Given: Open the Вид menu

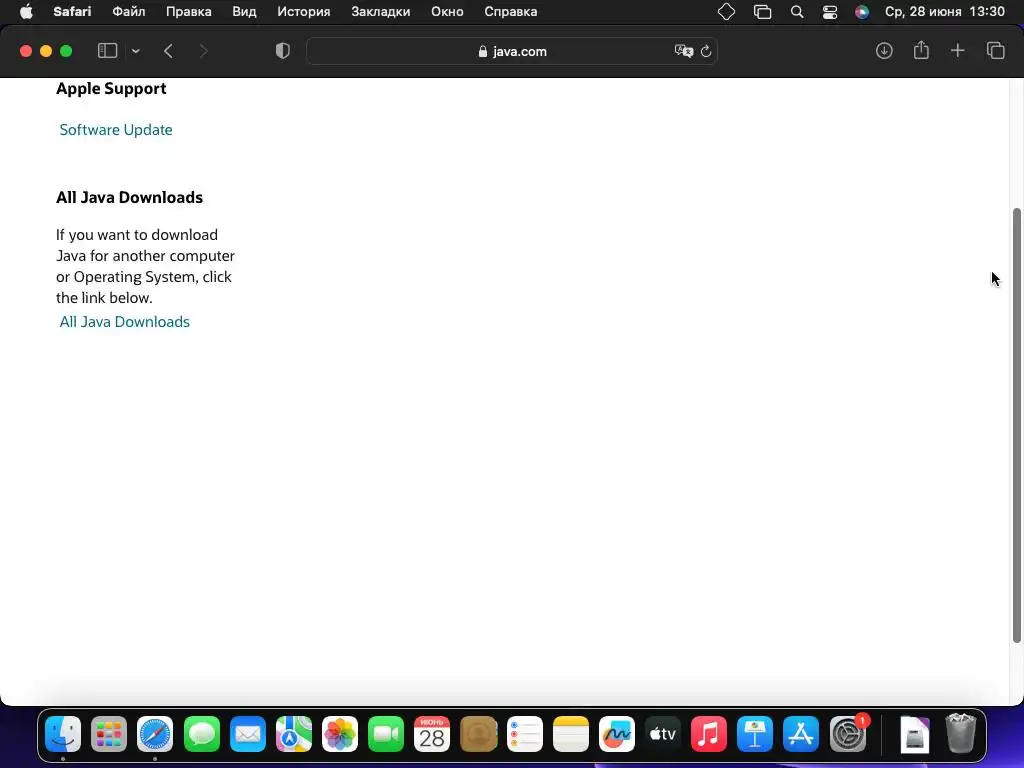Looking at the screenshot, I should click(244, 12).
